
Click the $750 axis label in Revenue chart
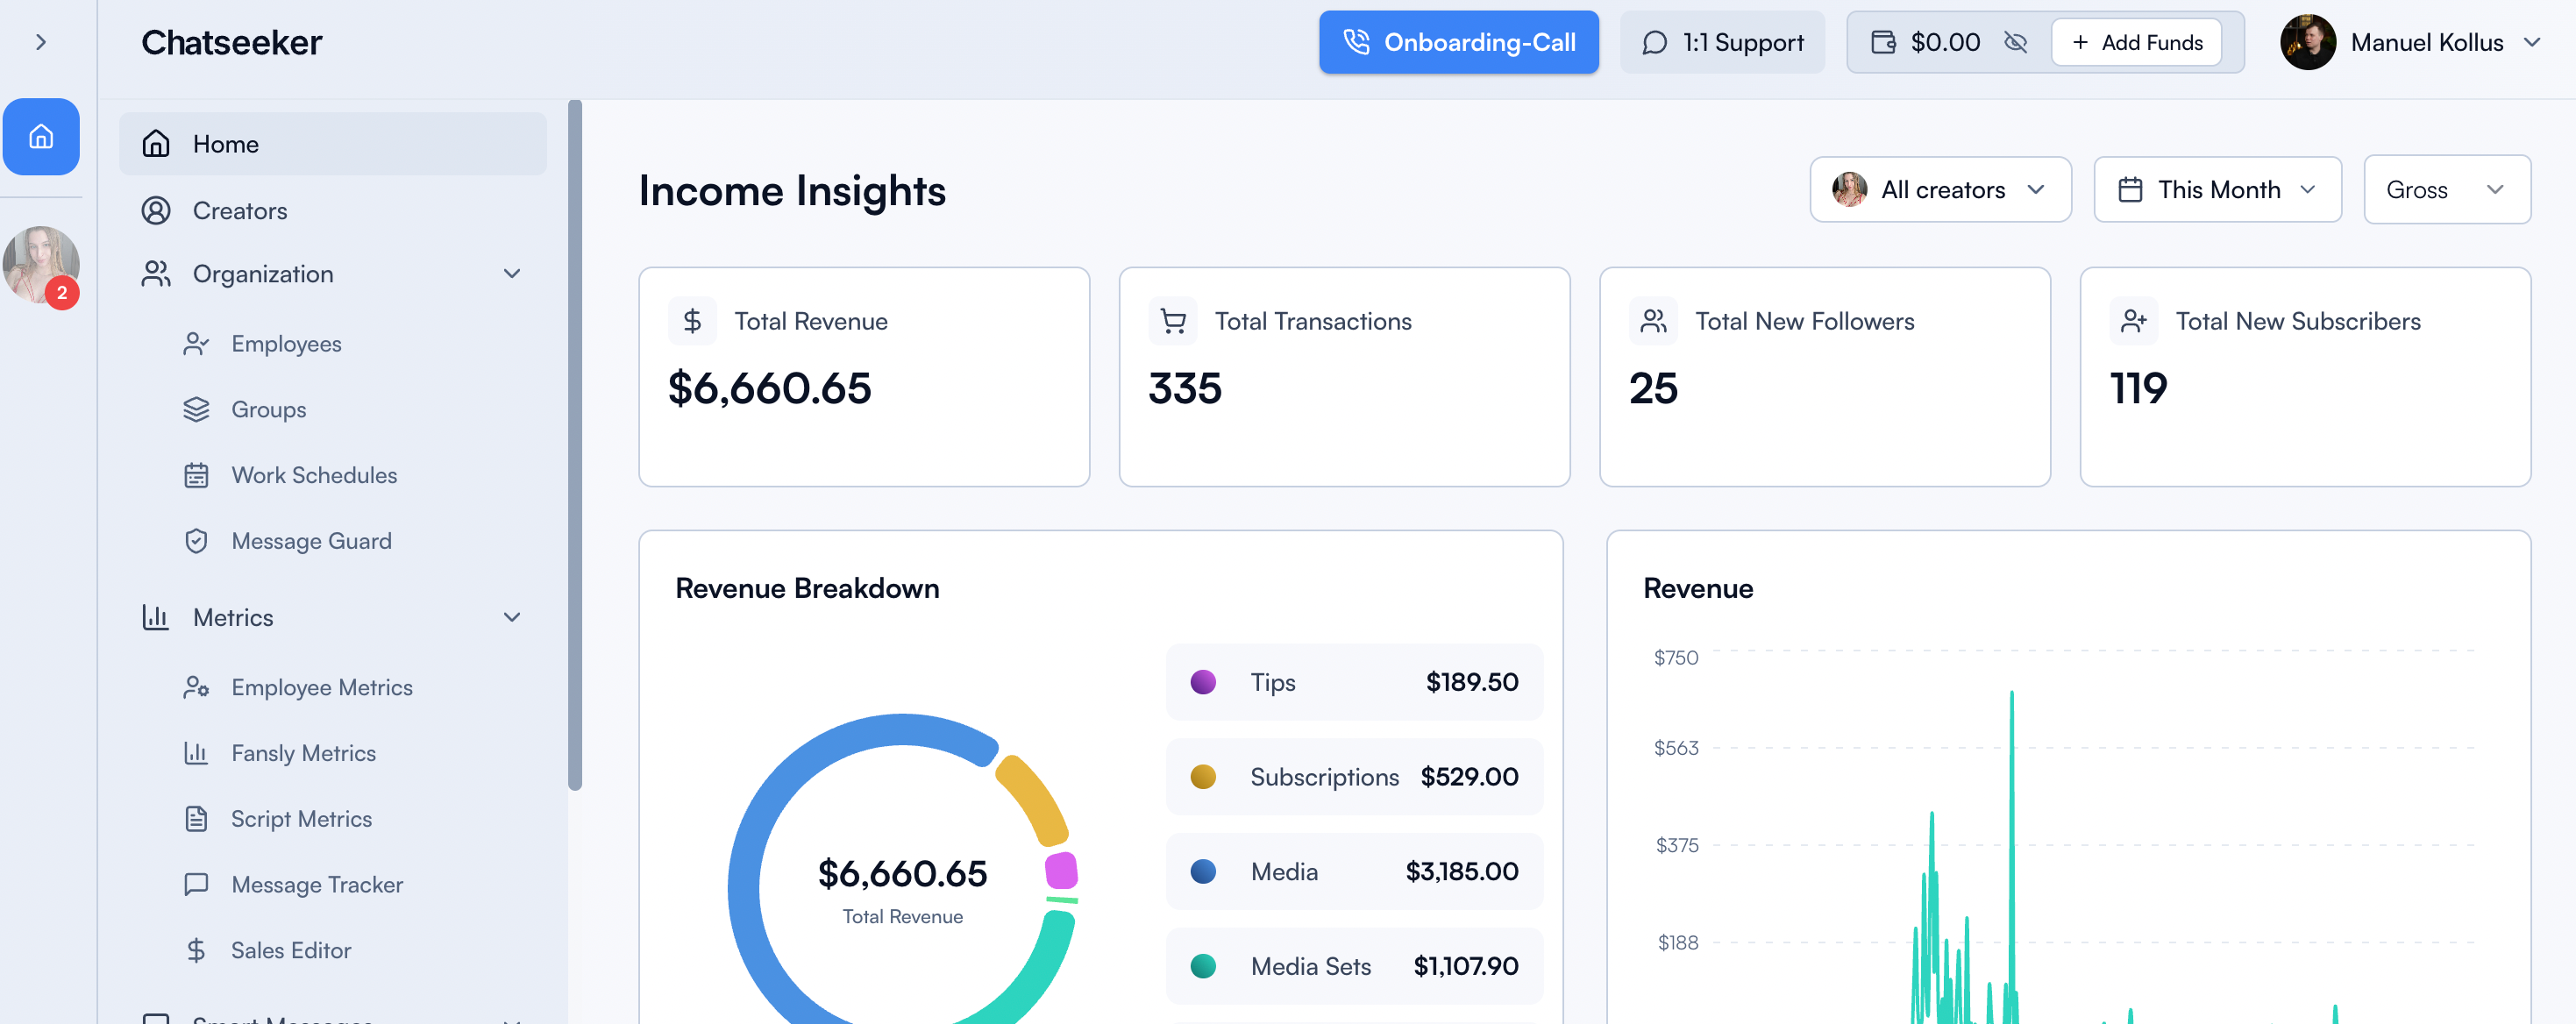click(x=1676, y=657)
